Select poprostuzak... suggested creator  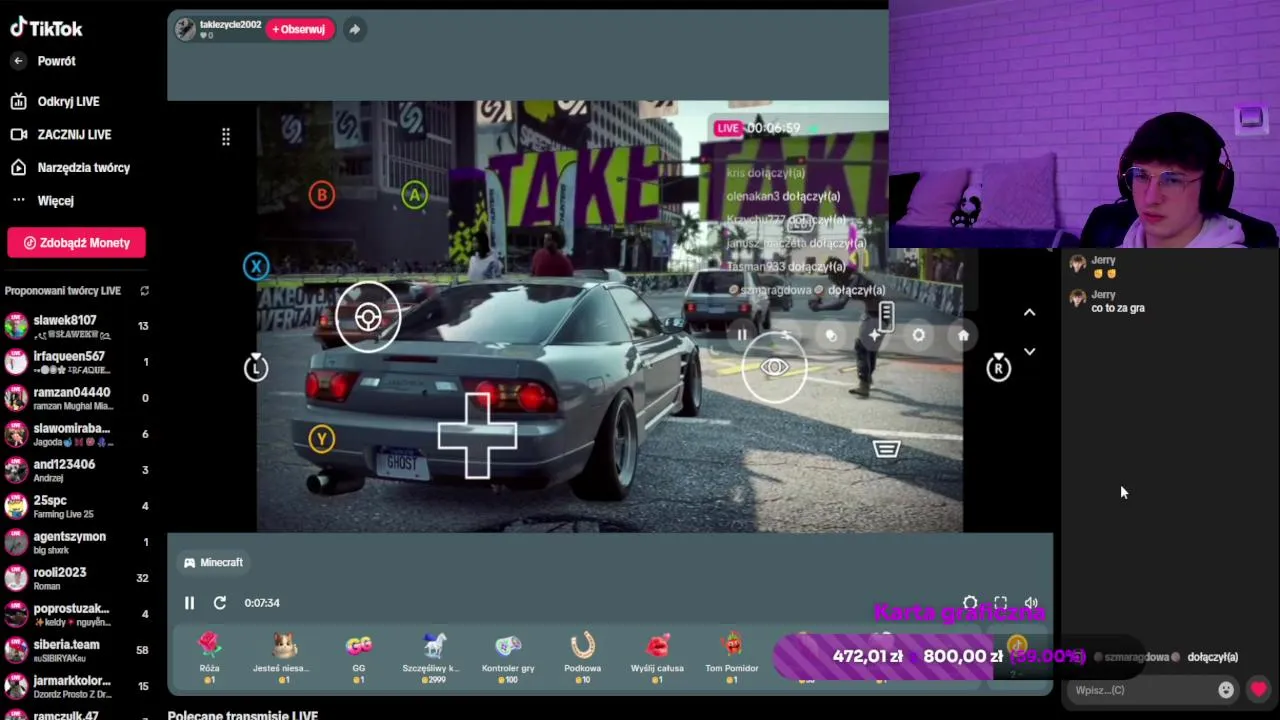click(x=76, y=615)
